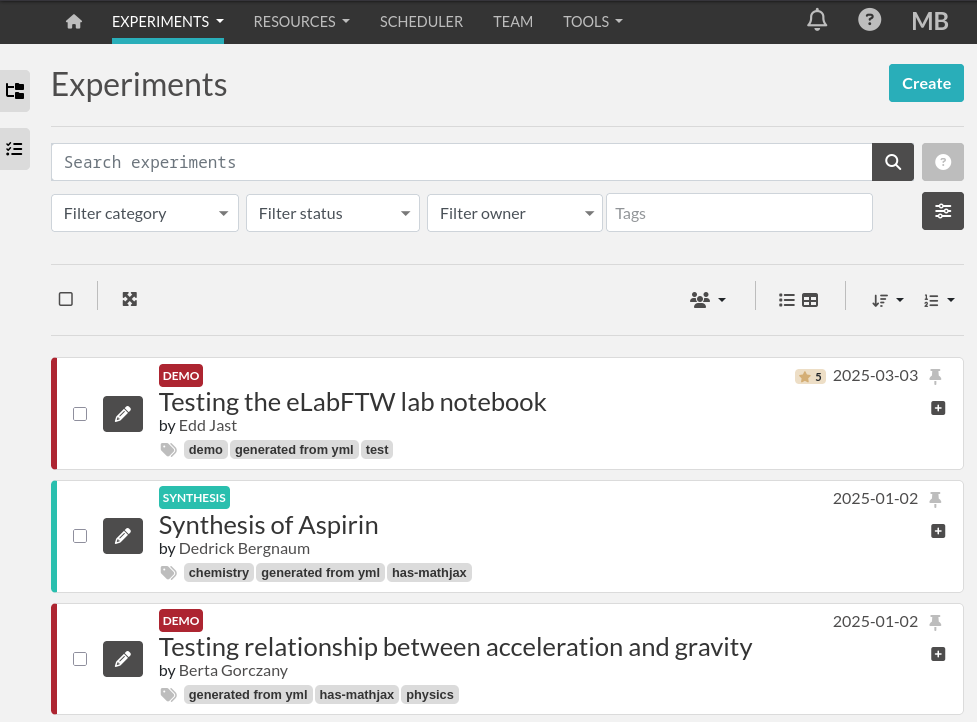Open the notifications bell
The image size is (977, 722).
pyautogui.click(x=817, y=20)
